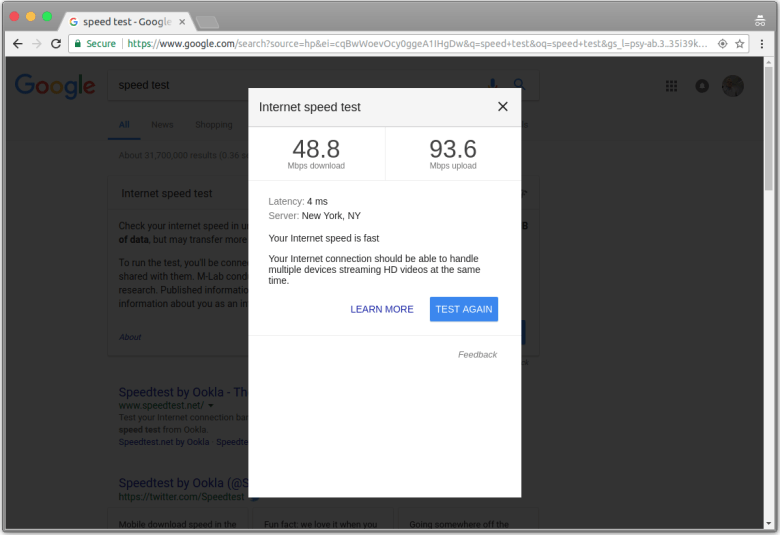Open the Google apps grid
This screenshot has height=535, width=780.
(671, 86)
